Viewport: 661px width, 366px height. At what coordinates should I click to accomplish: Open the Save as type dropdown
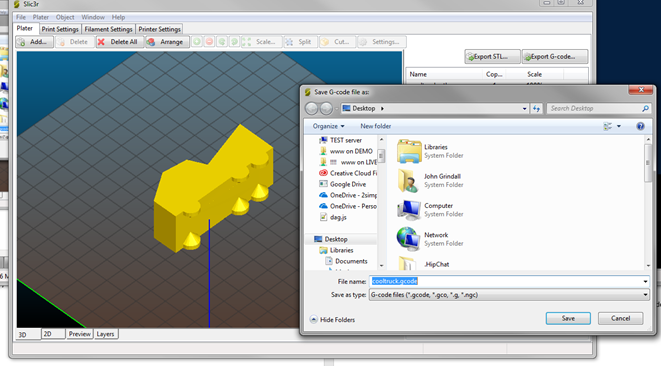click(x=509, y=295)
